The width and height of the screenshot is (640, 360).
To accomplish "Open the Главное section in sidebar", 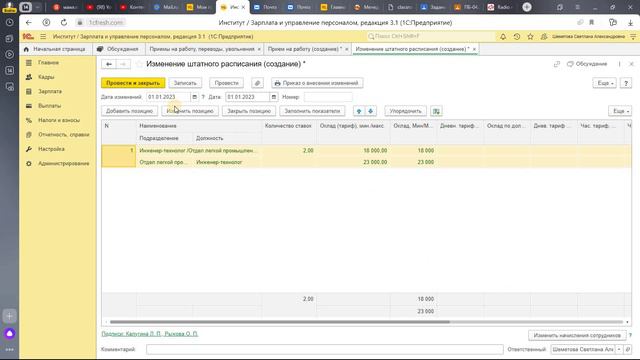I will point(49,62).
